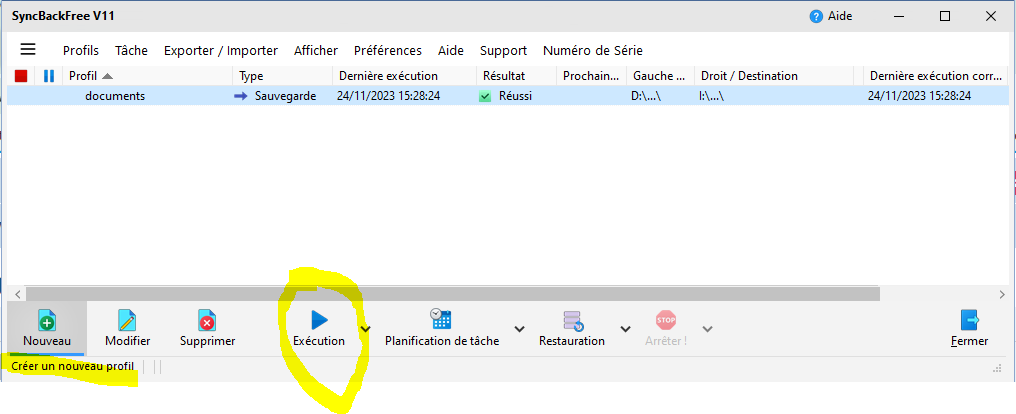Click the scrollbar right arrow
This screenshot has height=414, width=1016.
(x=1002, y=294)
